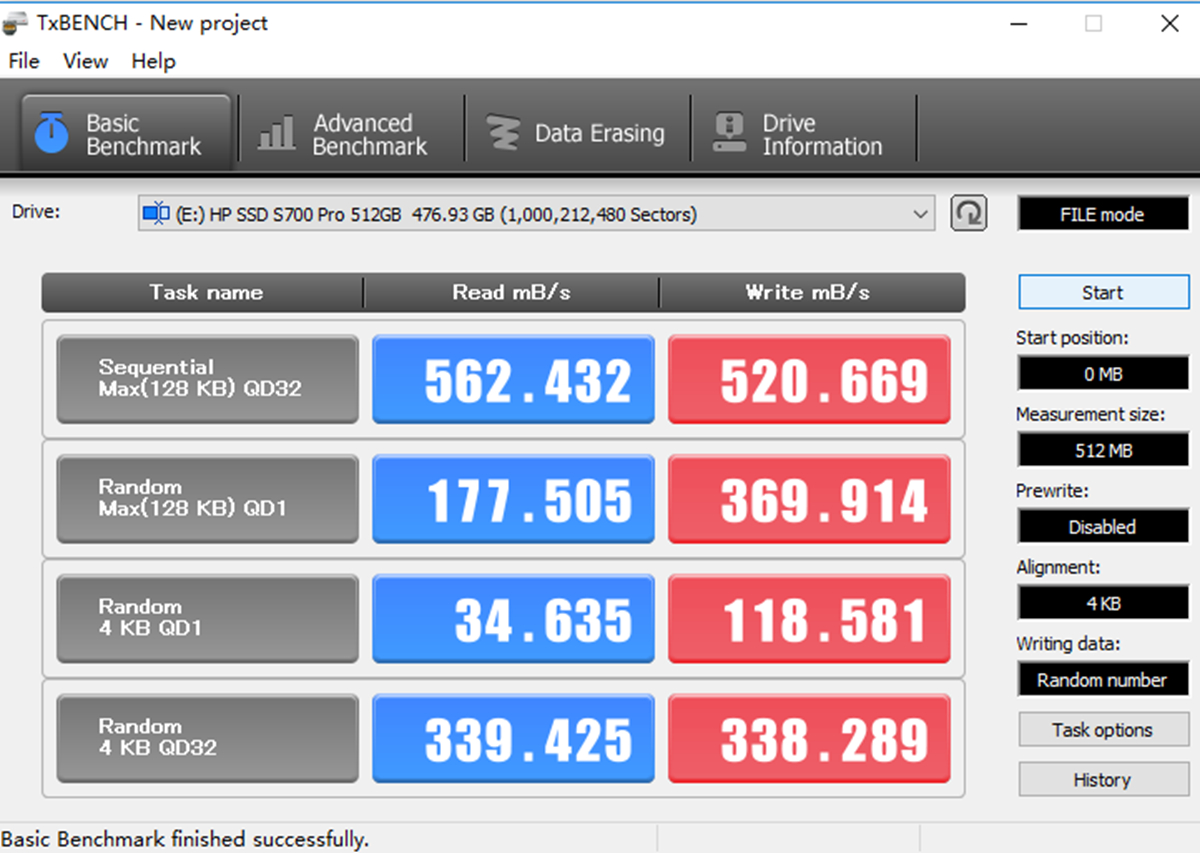This screenshot has height=853, width=1200.
Task: Click the TxBENCH app icon in title bar
Action: click(x=15, y=22)
